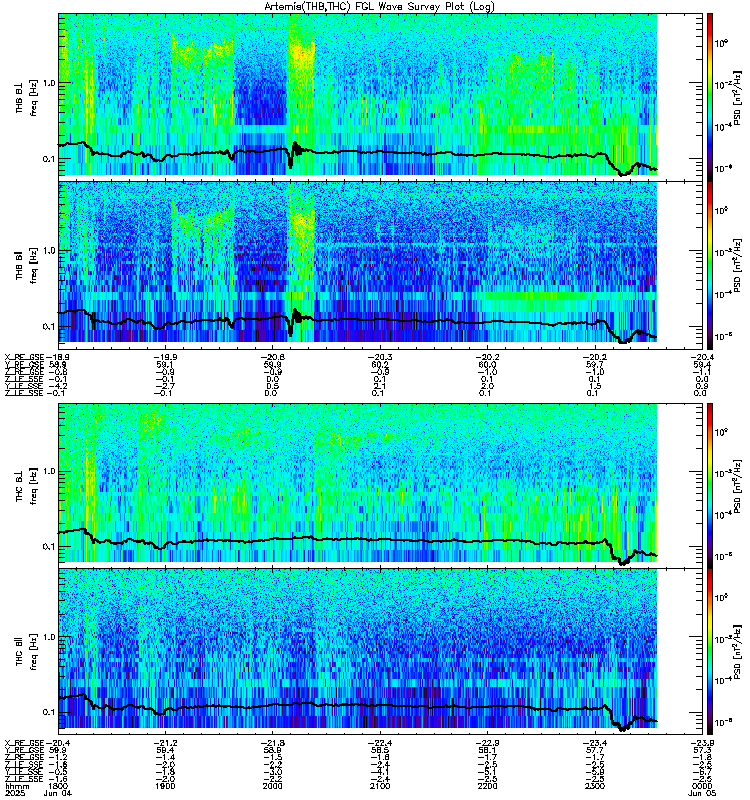Click the PSD color bar beside the THC B-perpendicular panel
Viewport: 750px width, 800px height.
pos(710,485)
